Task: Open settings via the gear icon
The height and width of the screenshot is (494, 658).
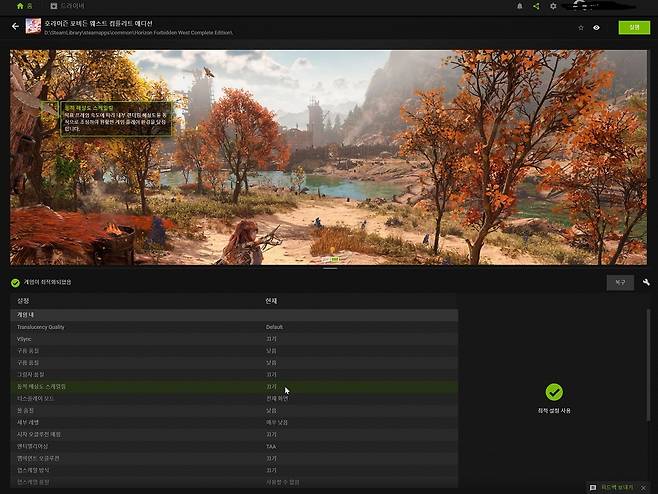Action: point(553,6)
